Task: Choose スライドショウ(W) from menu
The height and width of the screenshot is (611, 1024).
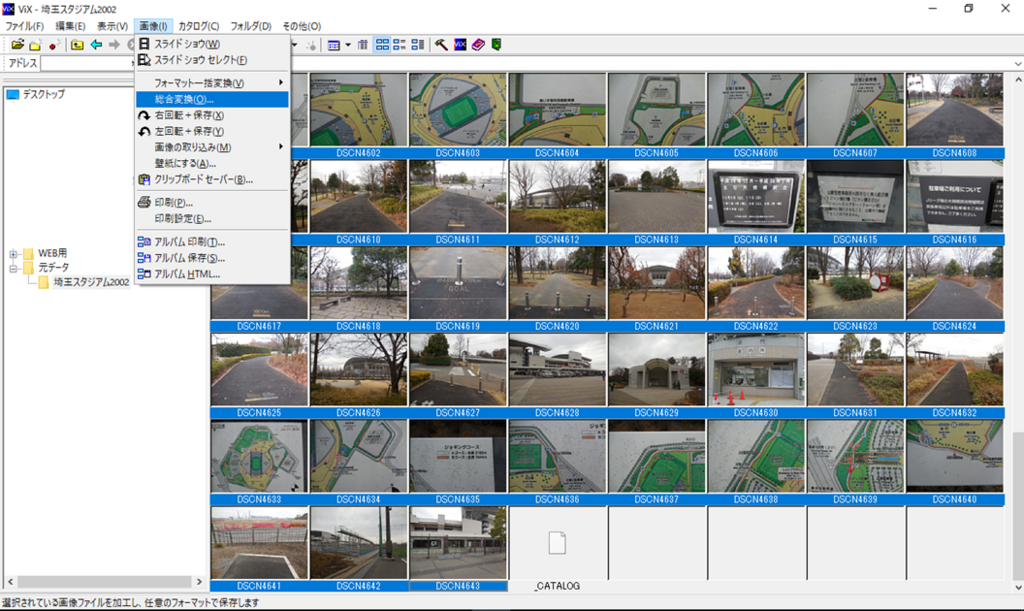Action: [x=212, y=44]
